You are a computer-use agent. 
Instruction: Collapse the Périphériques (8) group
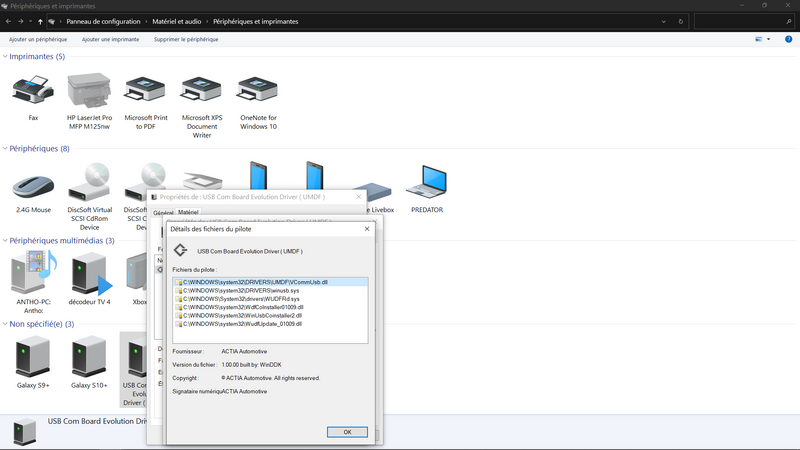5,148
